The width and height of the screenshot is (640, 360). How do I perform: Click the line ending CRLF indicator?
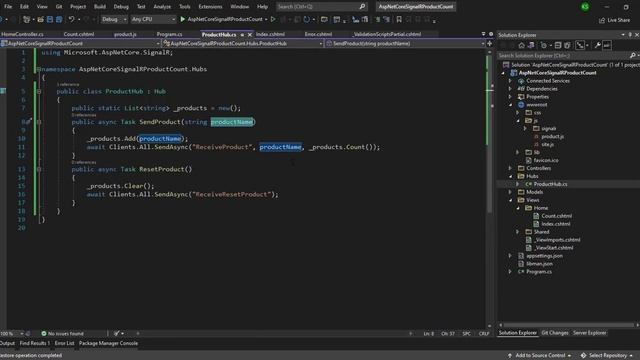click(484, 333)
